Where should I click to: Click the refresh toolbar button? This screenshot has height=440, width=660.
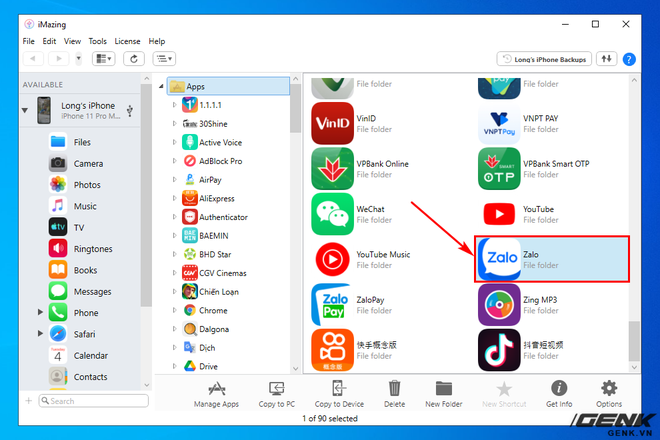pos(134,59)
